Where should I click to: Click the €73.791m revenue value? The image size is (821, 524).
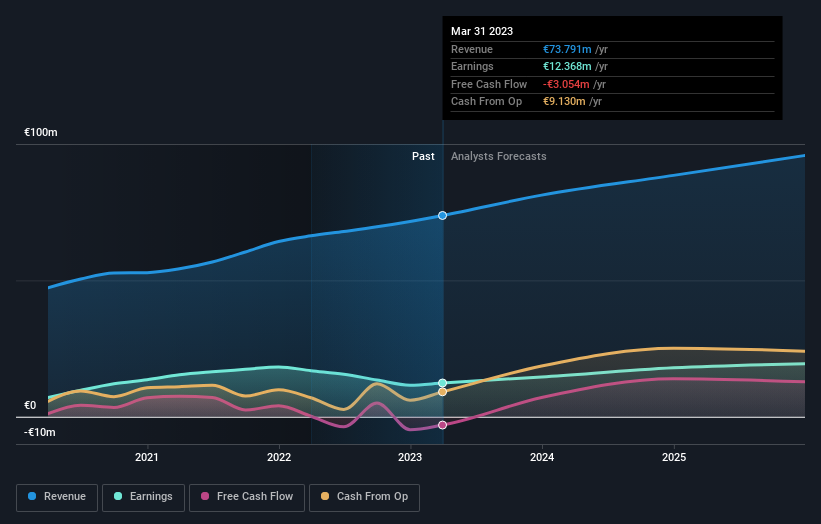(x=567, y=49)
